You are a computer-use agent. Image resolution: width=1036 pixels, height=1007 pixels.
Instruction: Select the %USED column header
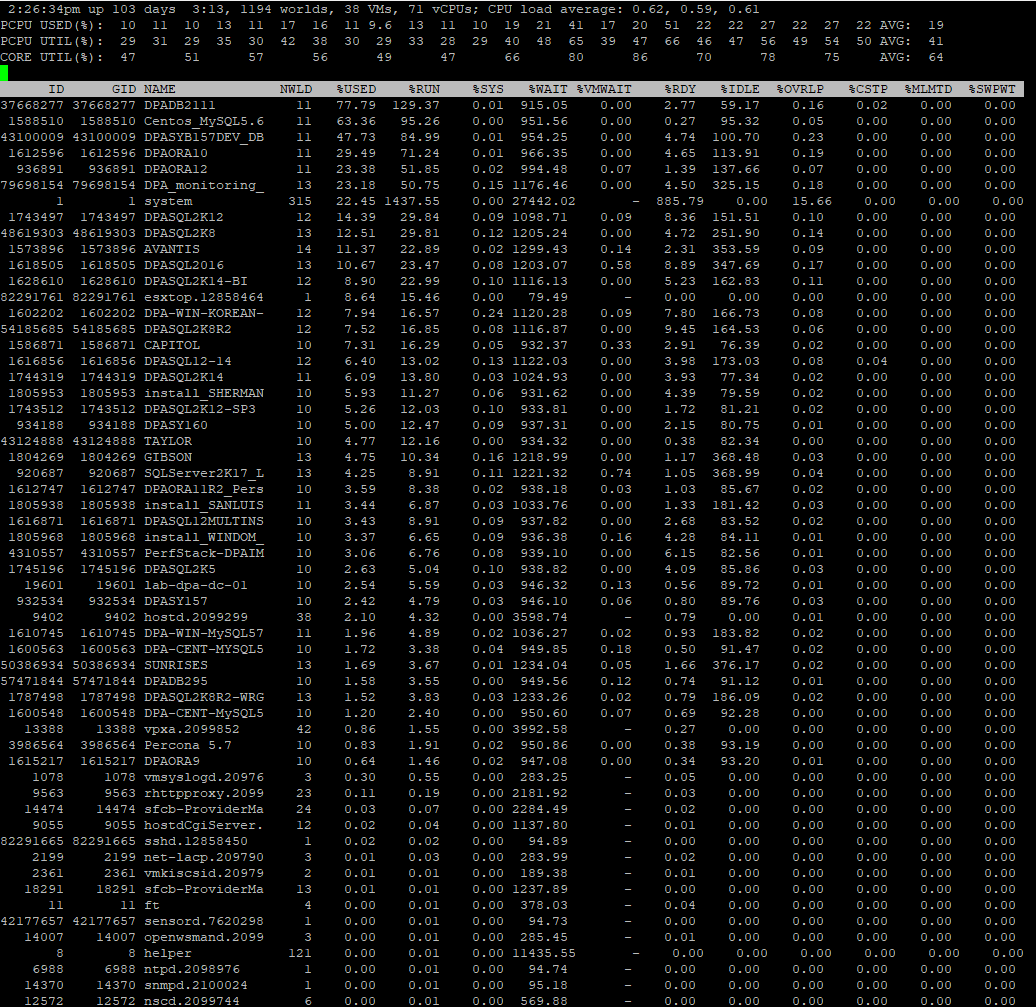coord(356,88)
